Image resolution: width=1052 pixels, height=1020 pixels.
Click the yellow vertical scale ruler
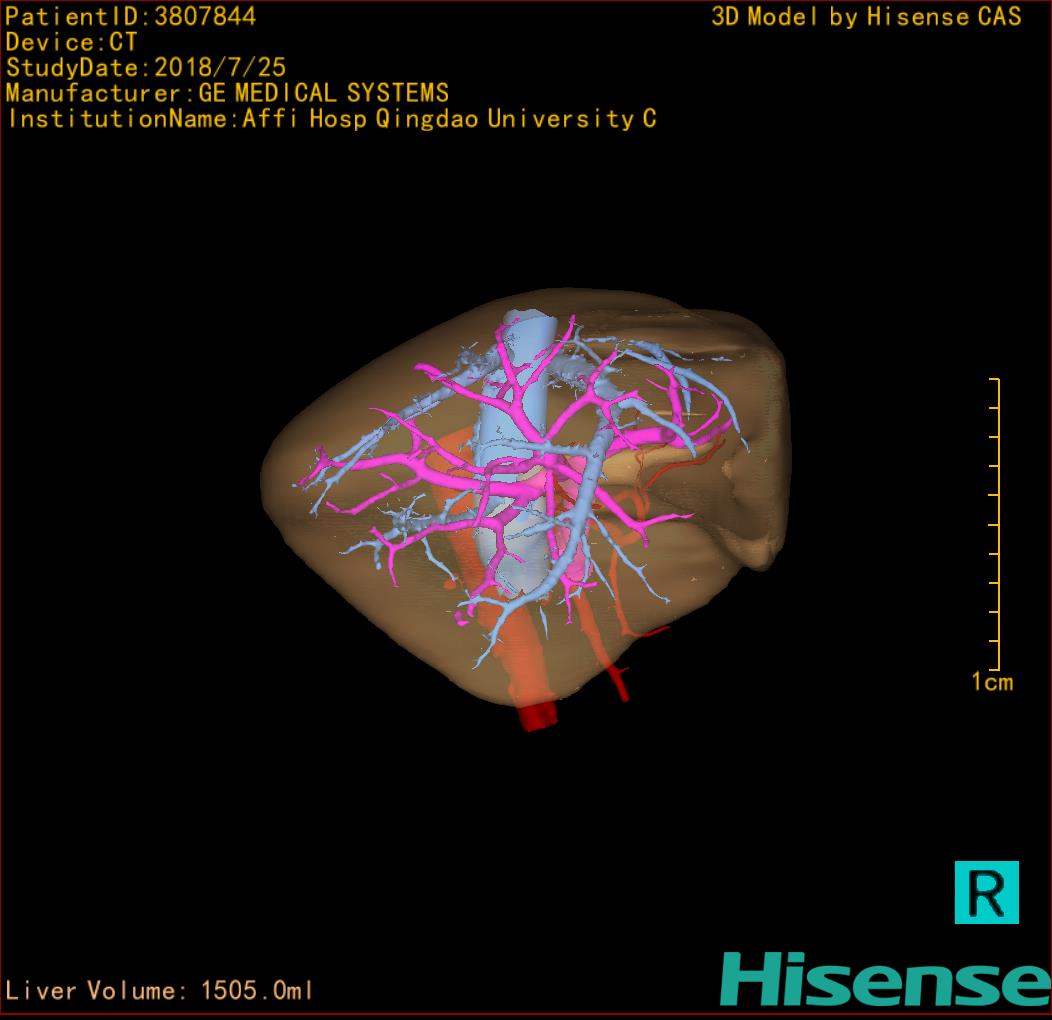[994, 524]
